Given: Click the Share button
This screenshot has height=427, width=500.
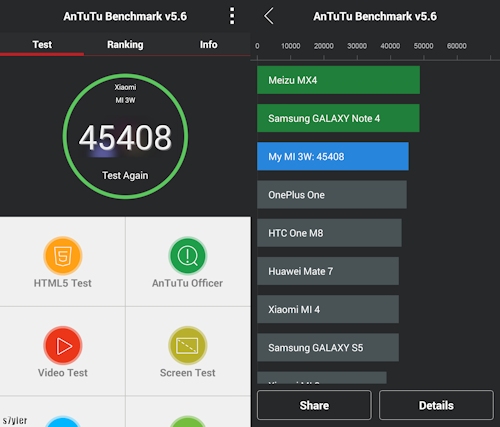Looking at the screenshot, I should tap(314, 405).
